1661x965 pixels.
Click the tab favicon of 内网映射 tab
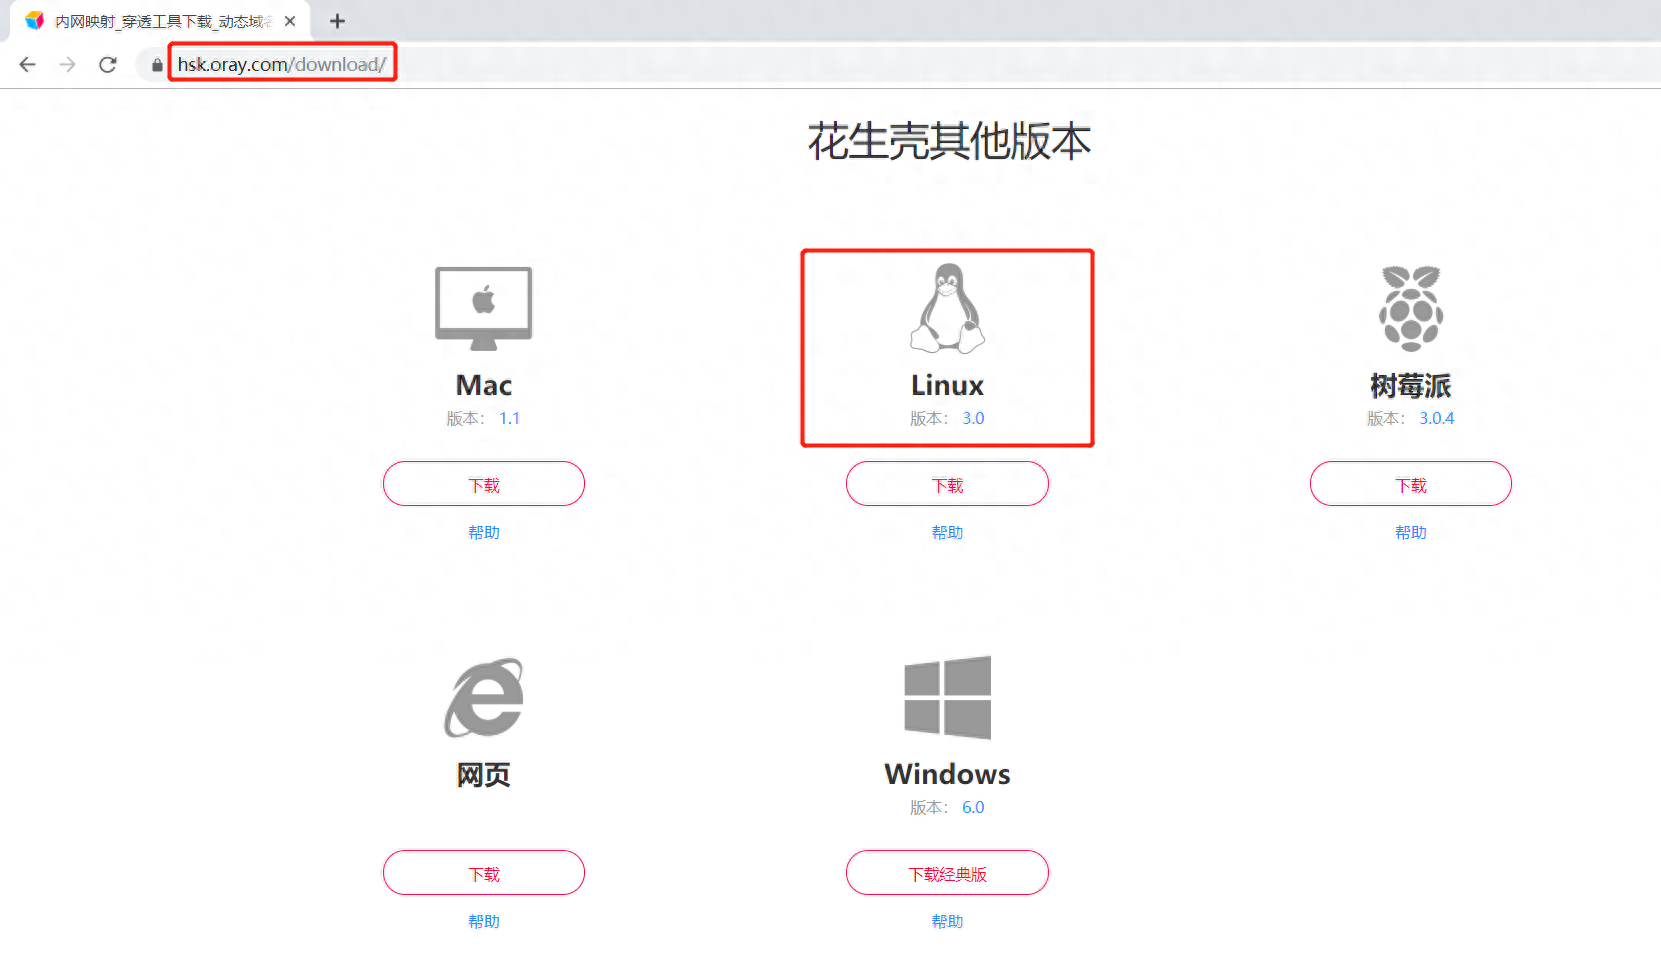coord(35,21)
